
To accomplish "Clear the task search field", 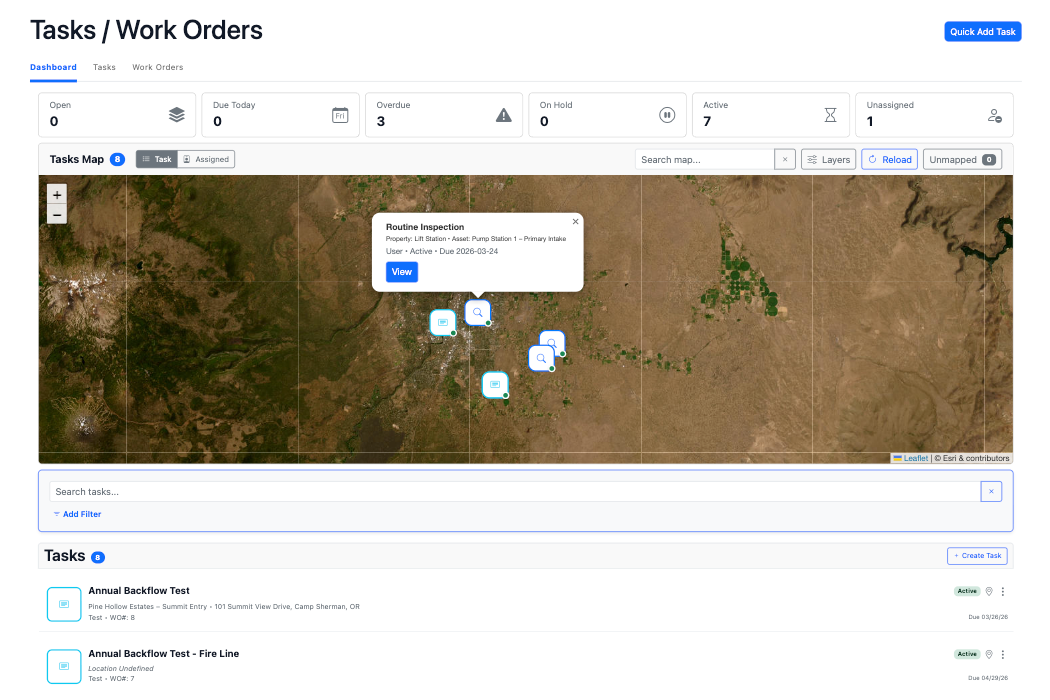I will (x=991, y=491).
